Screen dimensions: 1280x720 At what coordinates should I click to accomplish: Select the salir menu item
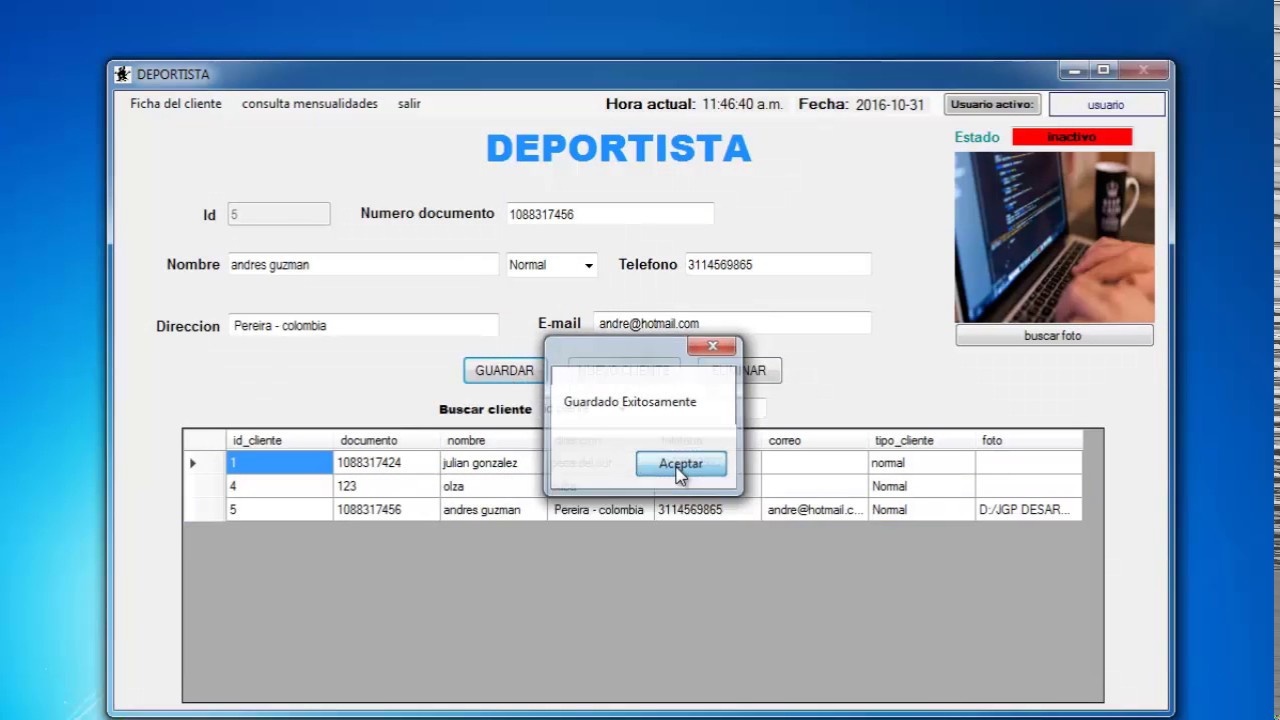pyautogui.click(x=409, y=104)
